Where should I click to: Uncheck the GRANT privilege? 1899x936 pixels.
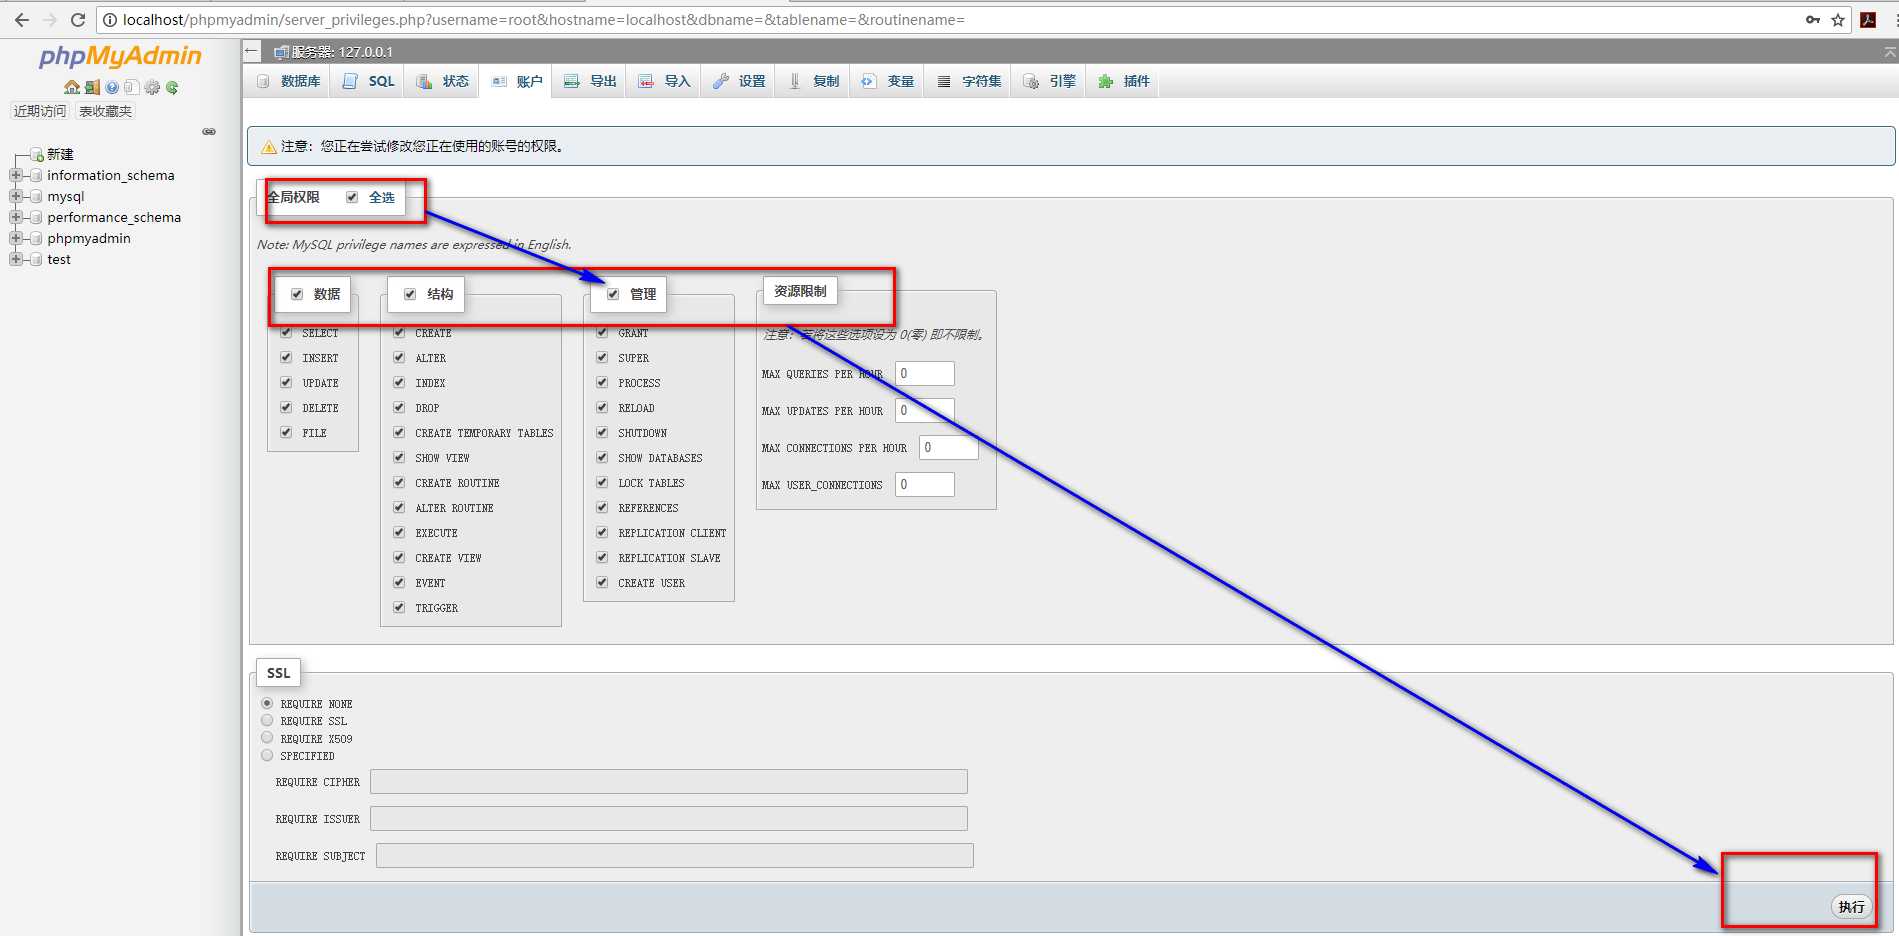click(602, 332)
